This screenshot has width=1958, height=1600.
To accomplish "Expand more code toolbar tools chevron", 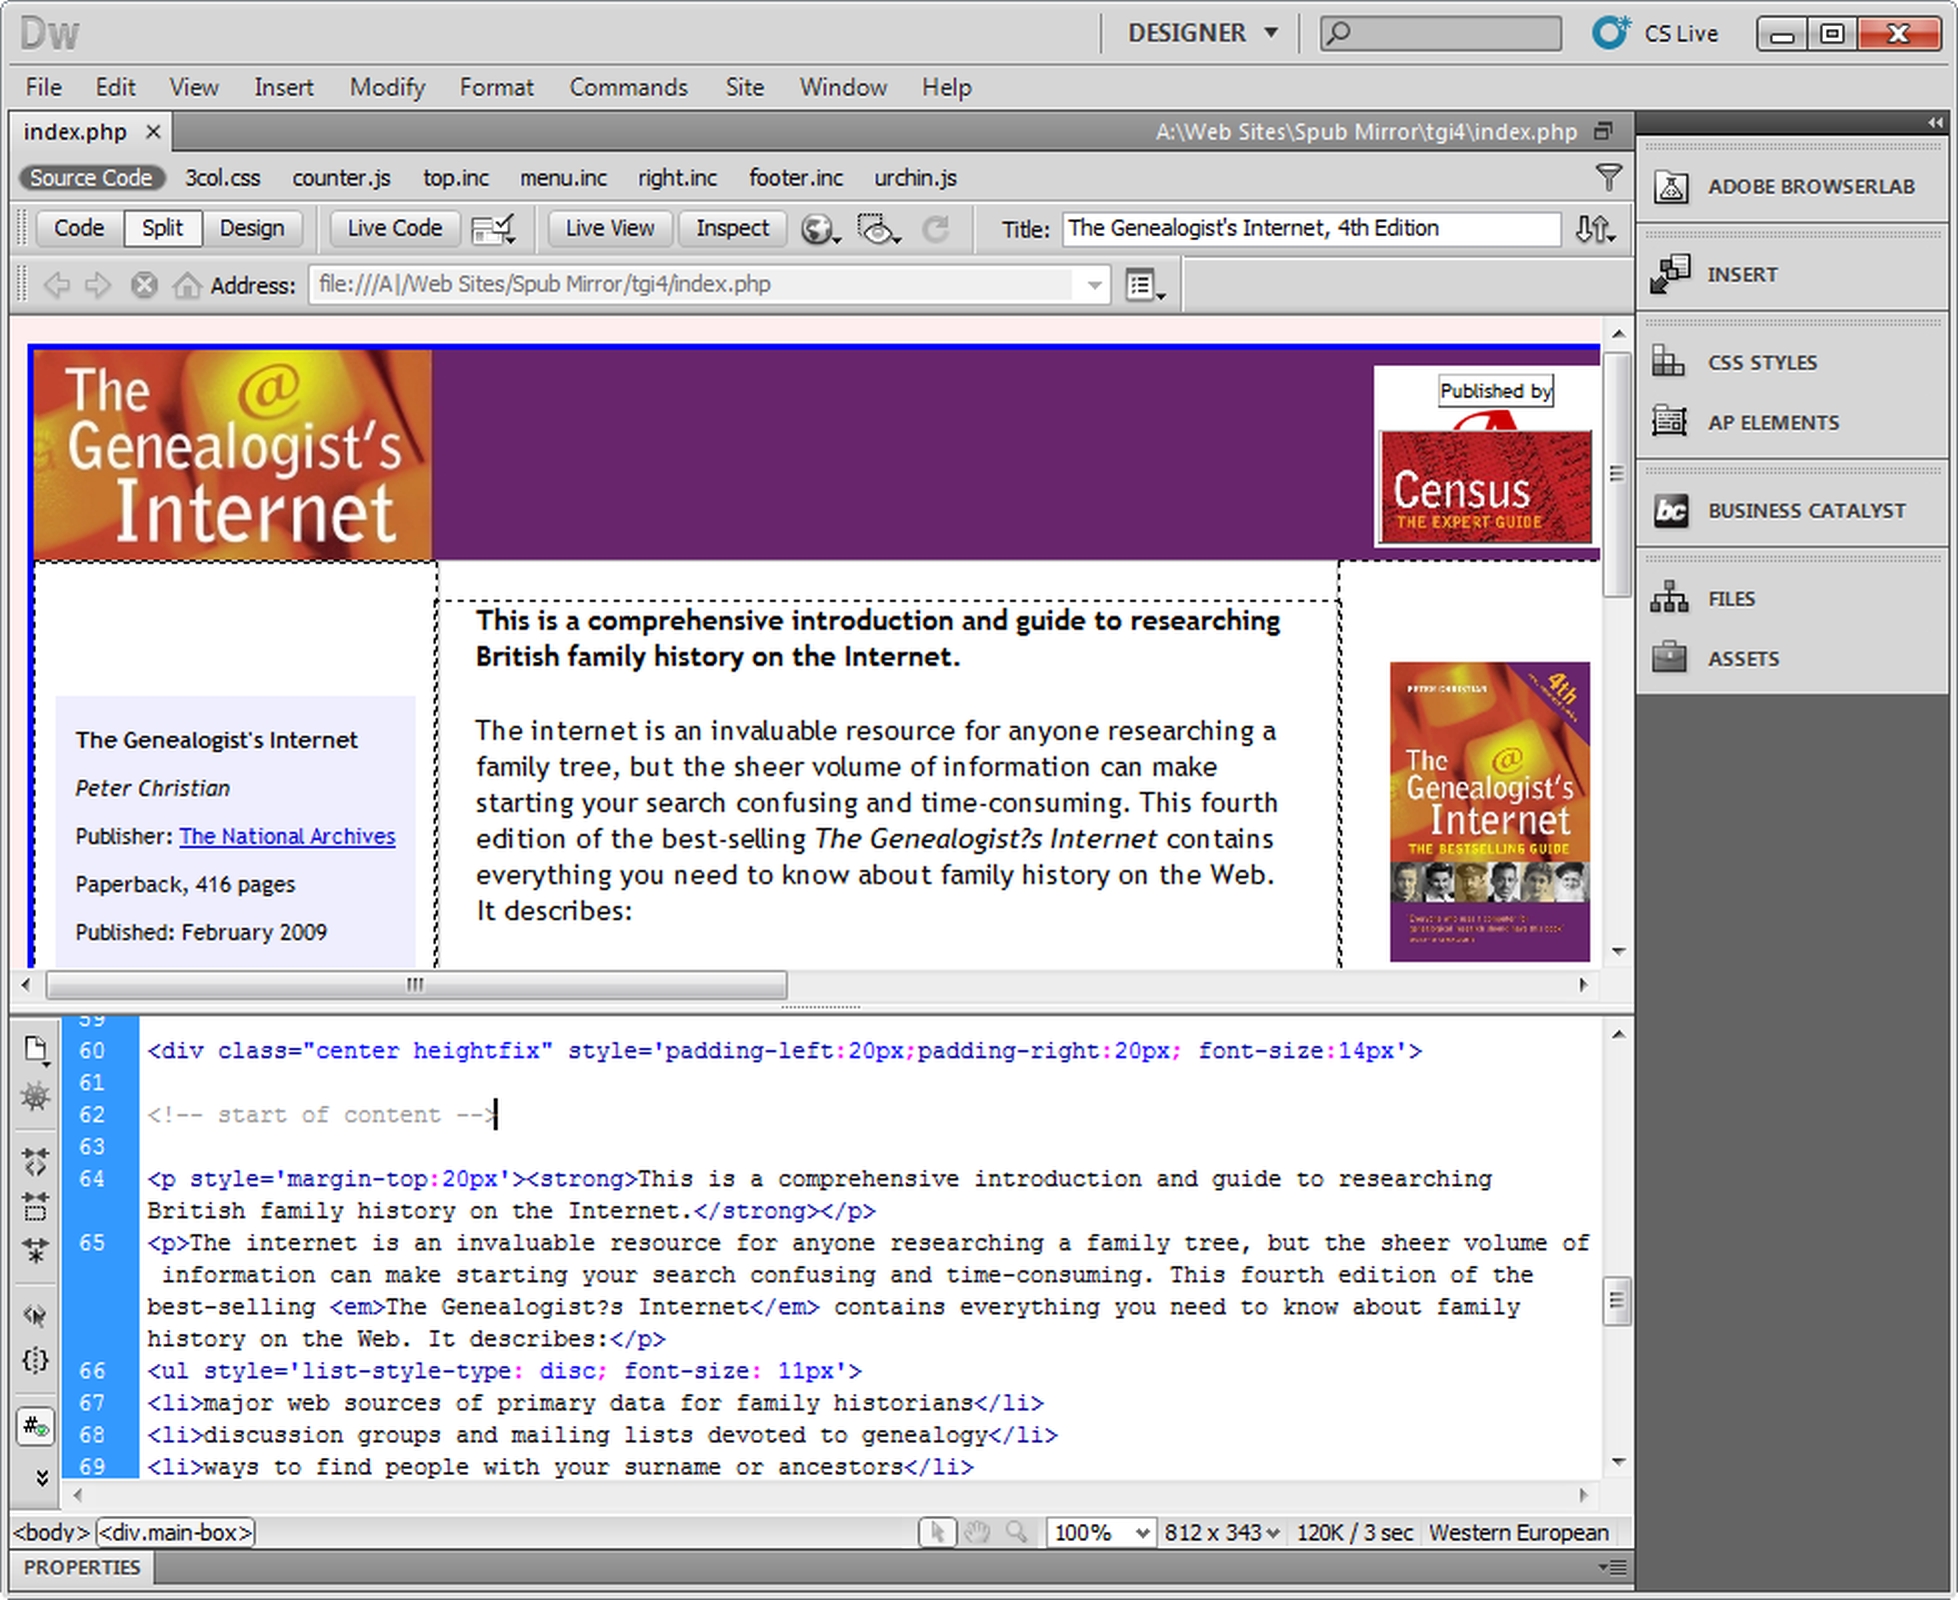I will 42,1477.
